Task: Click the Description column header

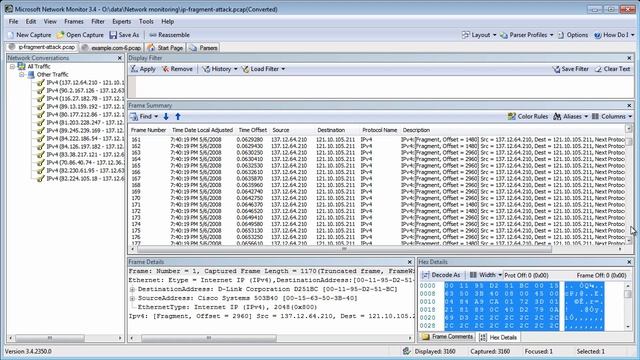Action: coord(416,130)
